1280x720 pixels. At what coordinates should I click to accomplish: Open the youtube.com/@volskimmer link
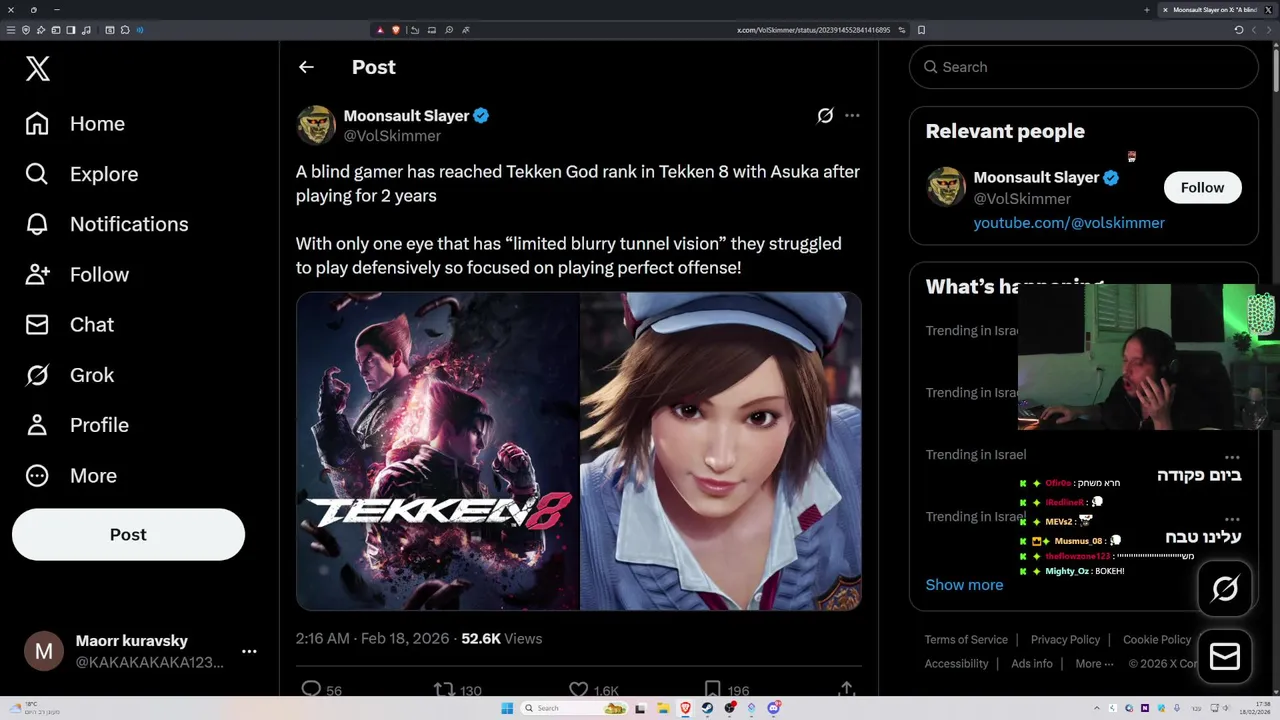(1069, 223)
